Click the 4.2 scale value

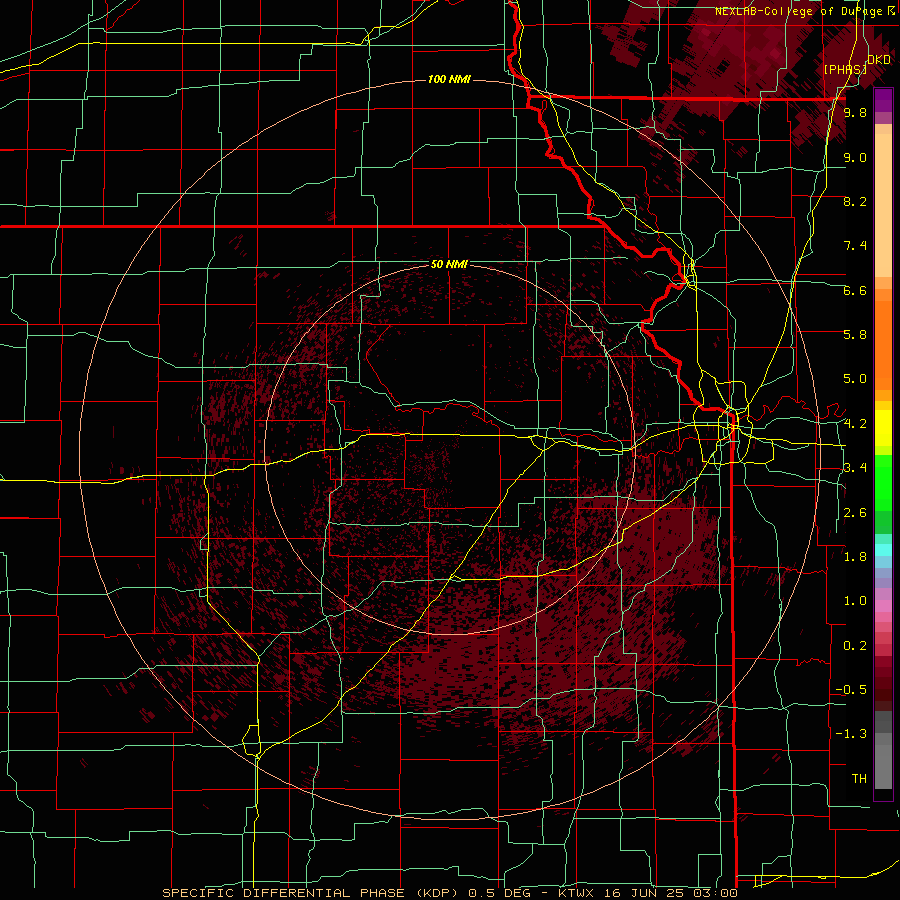855,424
